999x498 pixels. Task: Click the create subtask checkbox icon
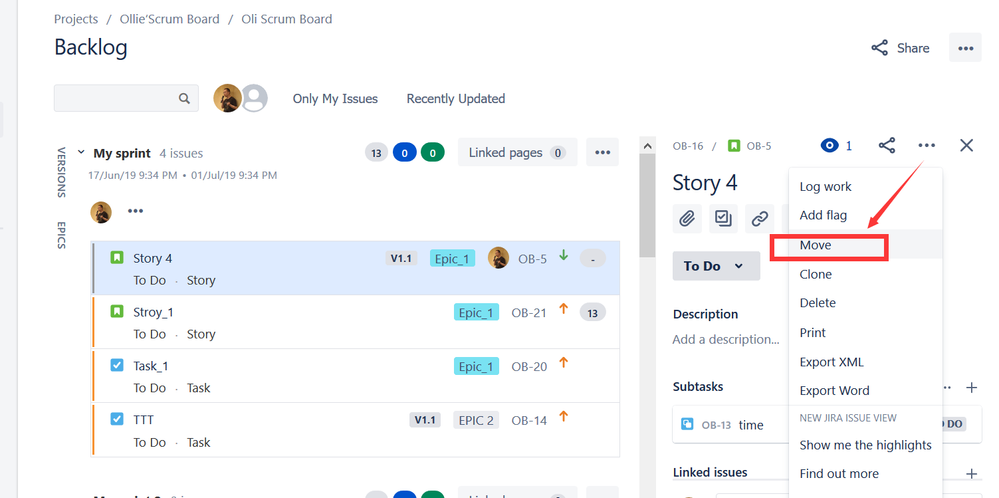722,219
